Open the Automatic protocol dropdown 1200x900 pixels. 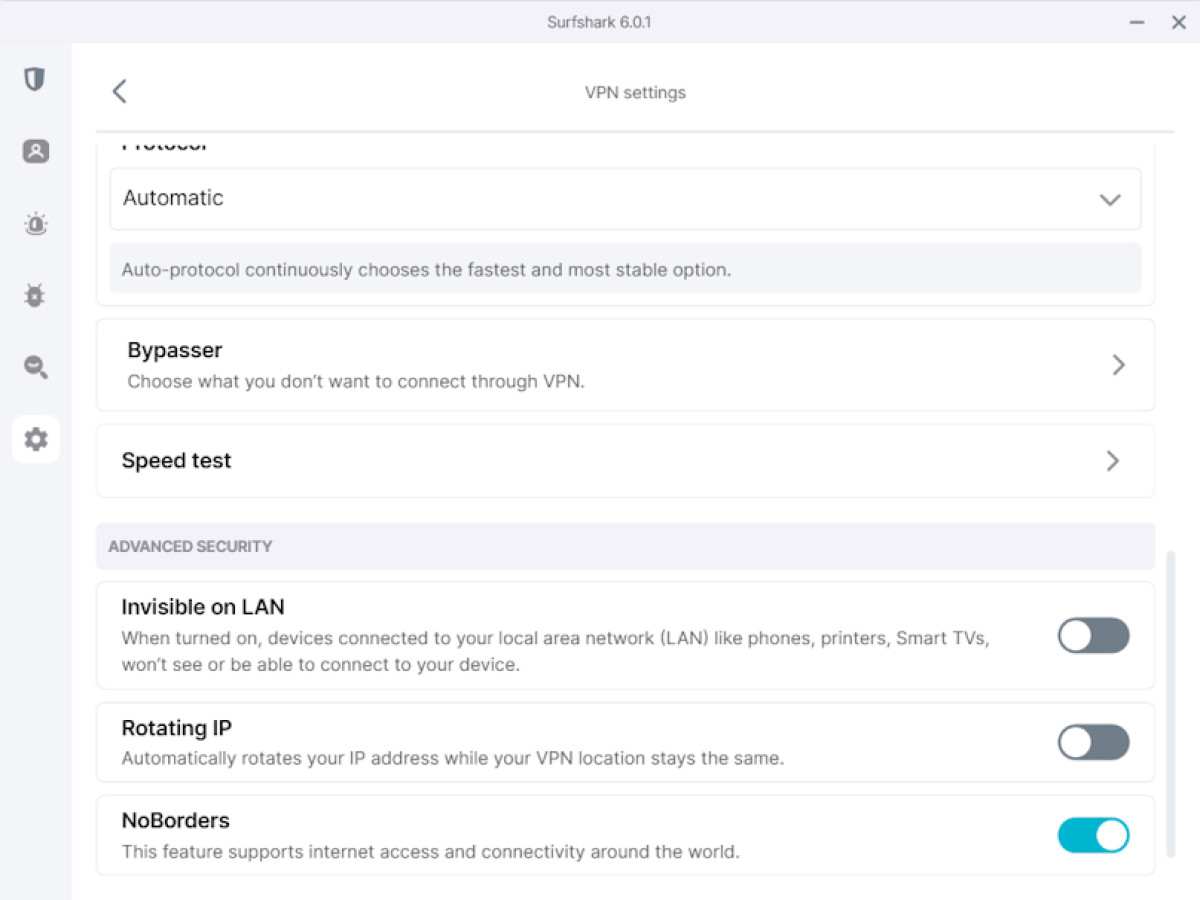click(625, 199)
